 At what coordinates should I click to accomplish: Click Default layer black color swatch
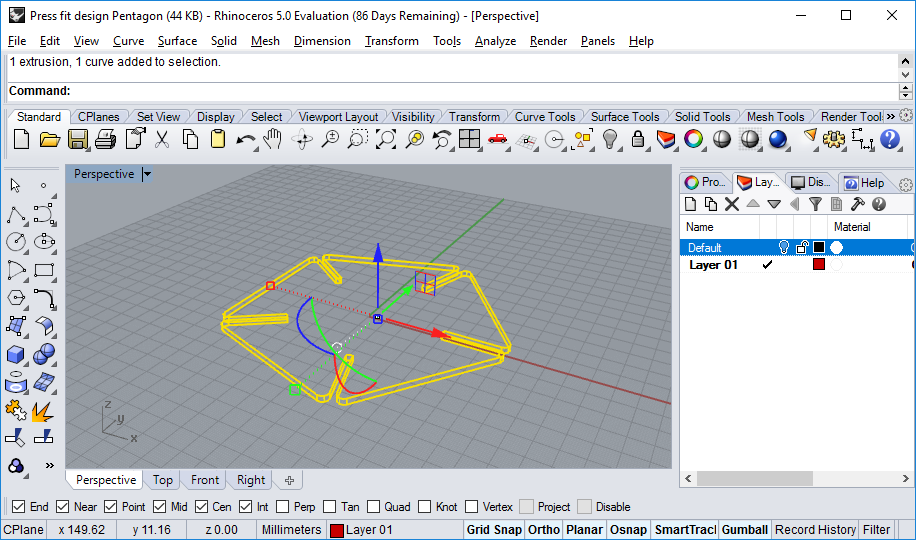pyautogui.click(x=819, y=247)
